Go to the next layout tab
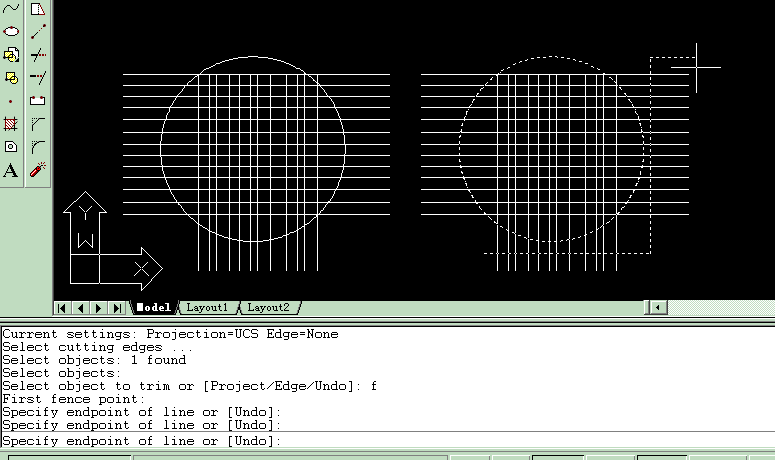775x460 pixels. 98,308
